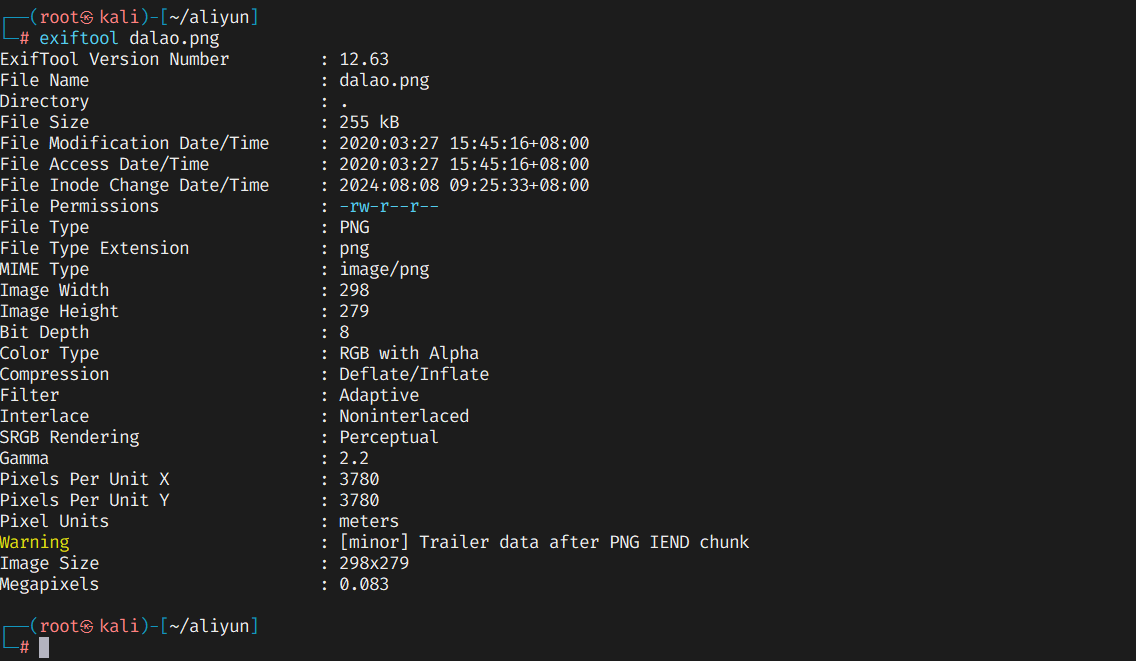Viewport: 1136px width, 661px height.
Task: Click the skull icon in bottom prompt
Action: (87, 627)
